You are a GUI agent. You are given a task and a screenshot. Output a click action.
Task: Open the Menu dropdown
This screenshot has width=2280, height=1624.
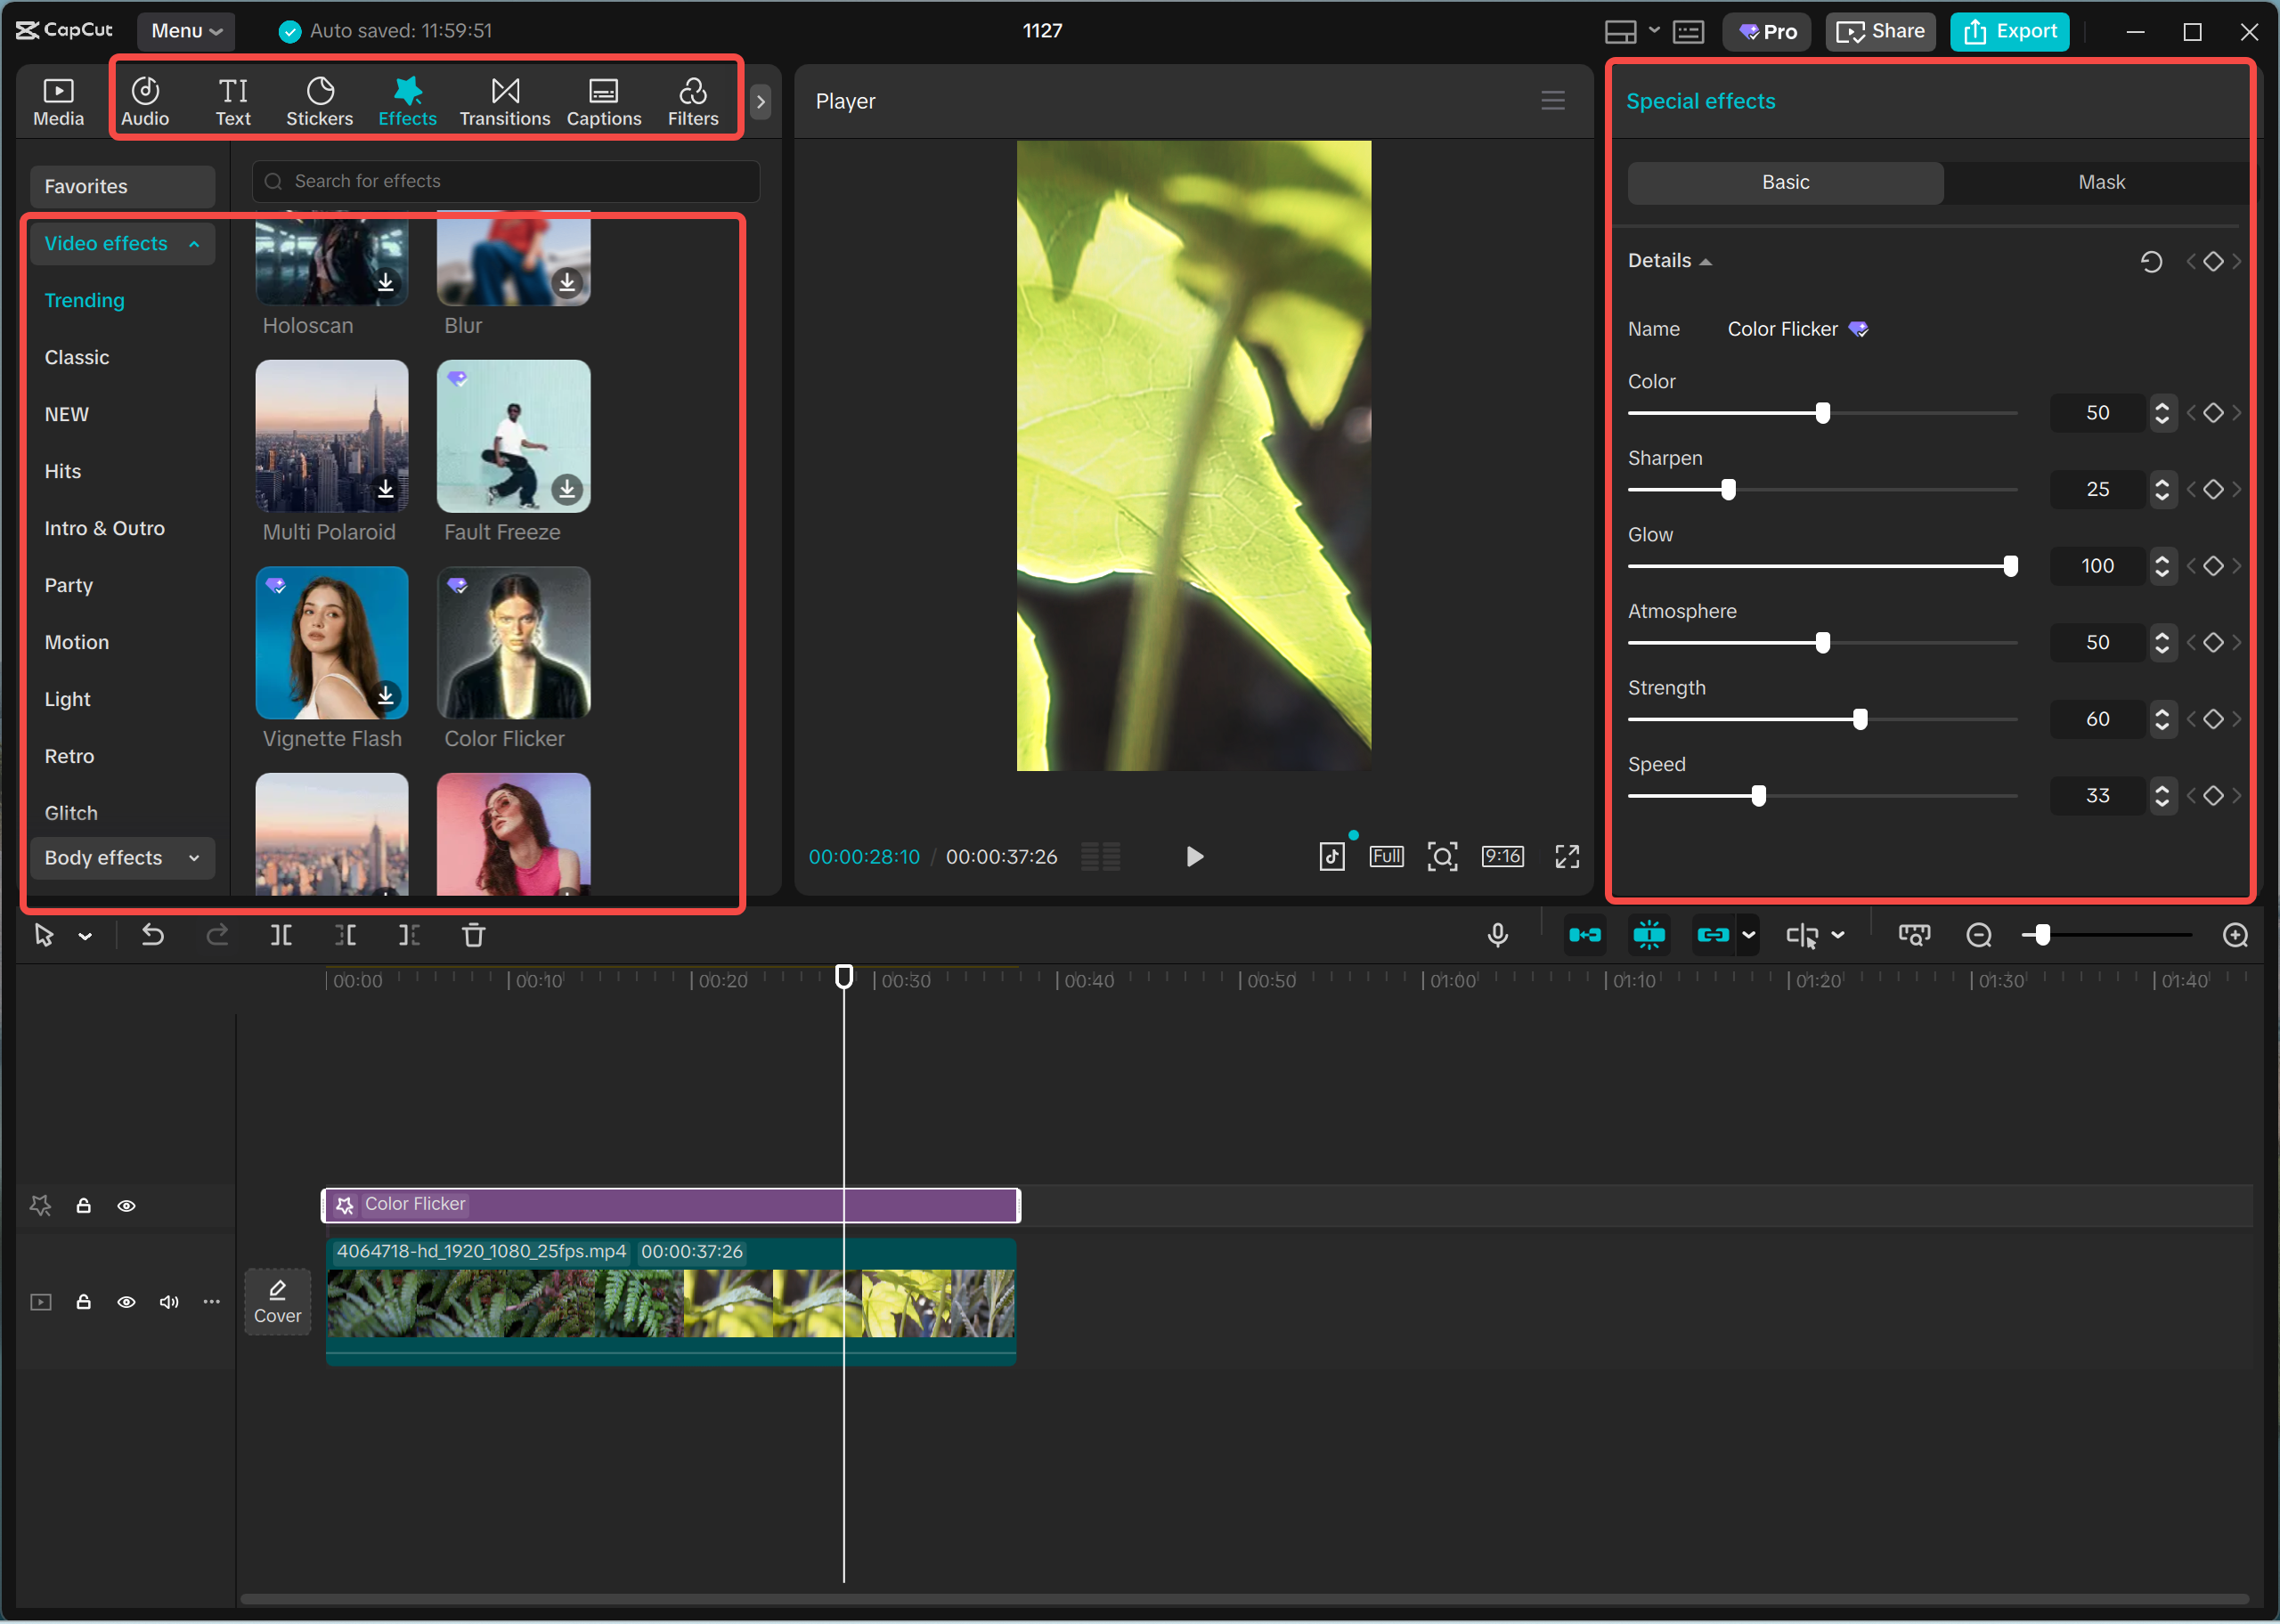(x=186, y=31)
